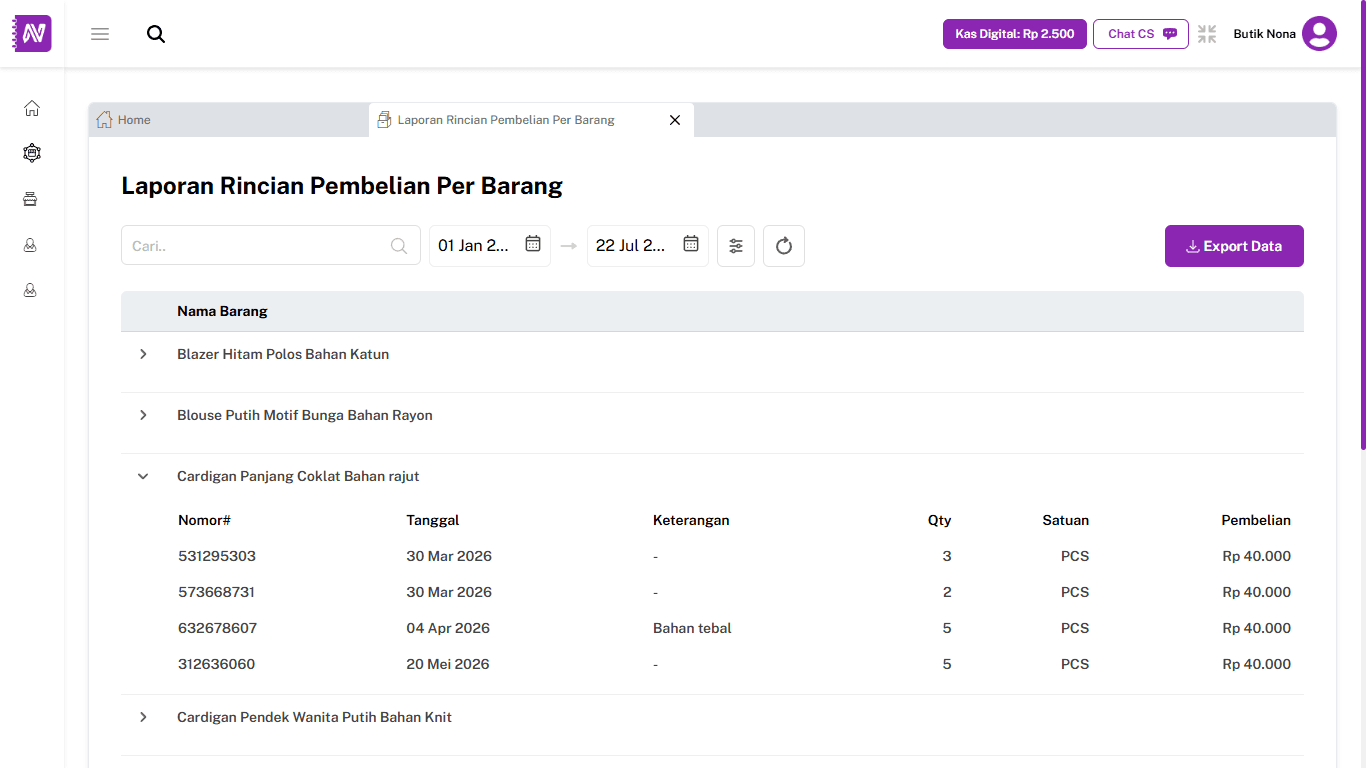Click the exit fullscreen arrows icon

pyautogui.click(x=1207, y=34)
